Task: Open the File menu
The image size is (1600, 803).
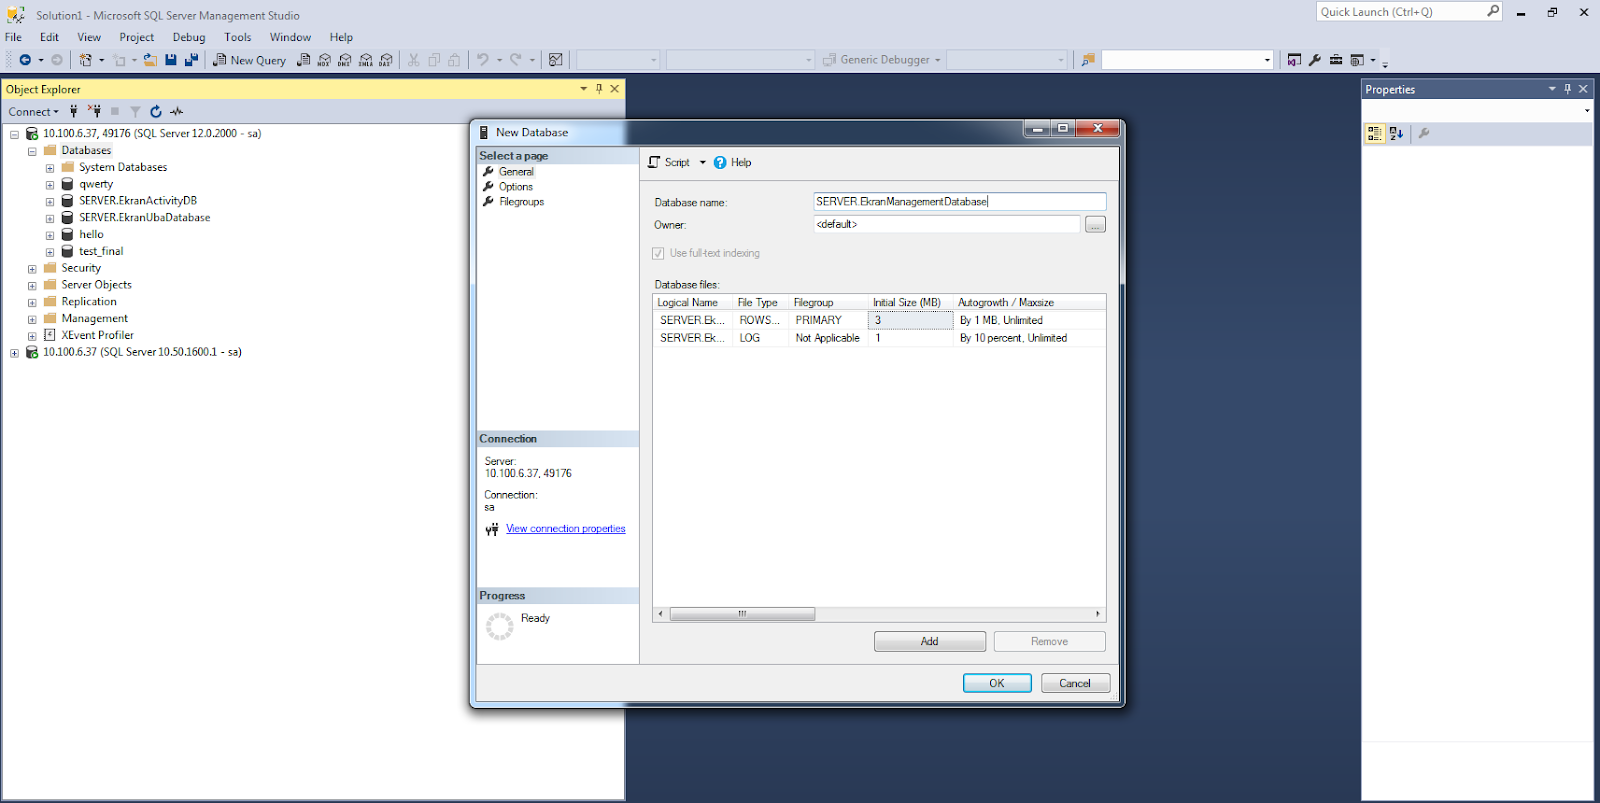Action: click(13, 37)
